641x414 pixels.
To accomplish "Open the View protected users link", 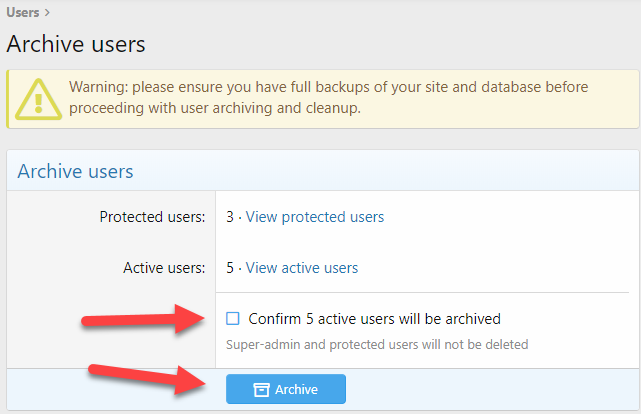I will (315, 217).
